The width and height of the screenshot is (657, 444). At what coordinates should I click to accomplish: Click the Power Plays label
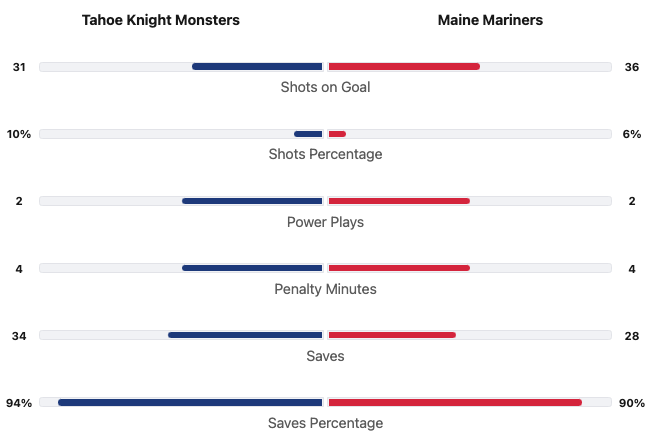[325, 222]
